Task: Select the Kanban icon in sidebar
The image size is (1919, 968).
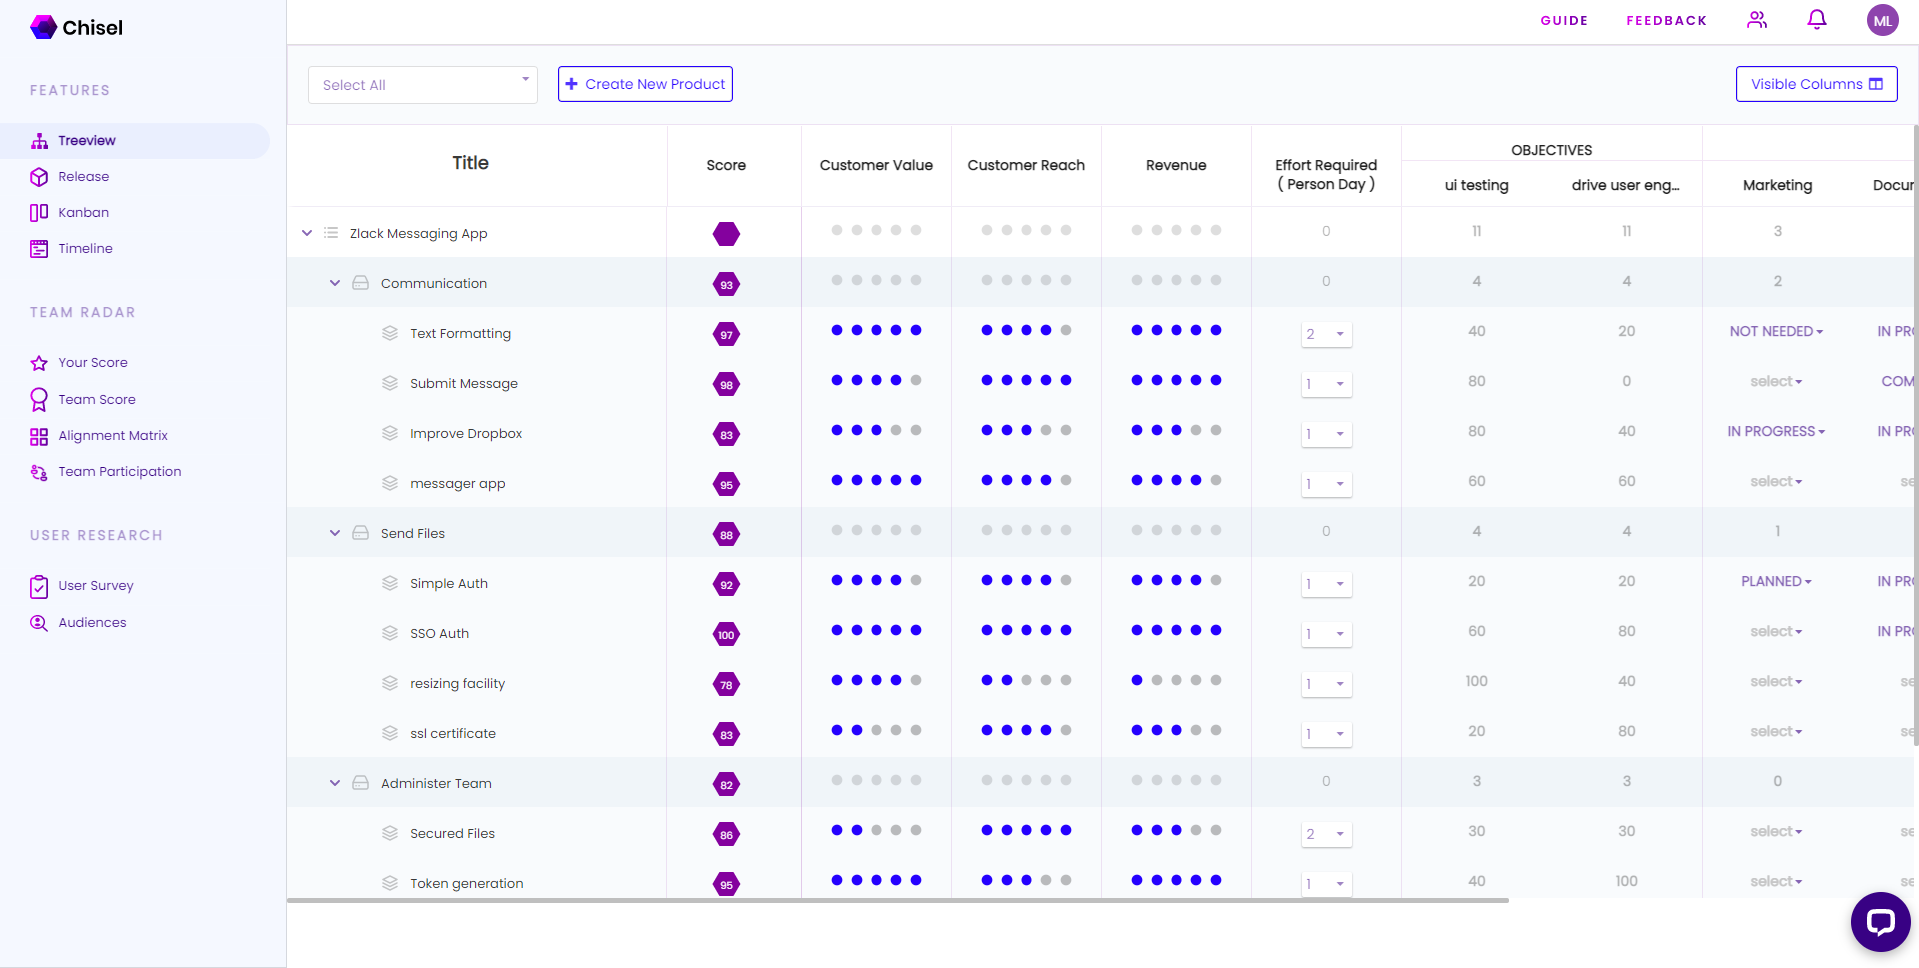Action: (x=39, y=212)
